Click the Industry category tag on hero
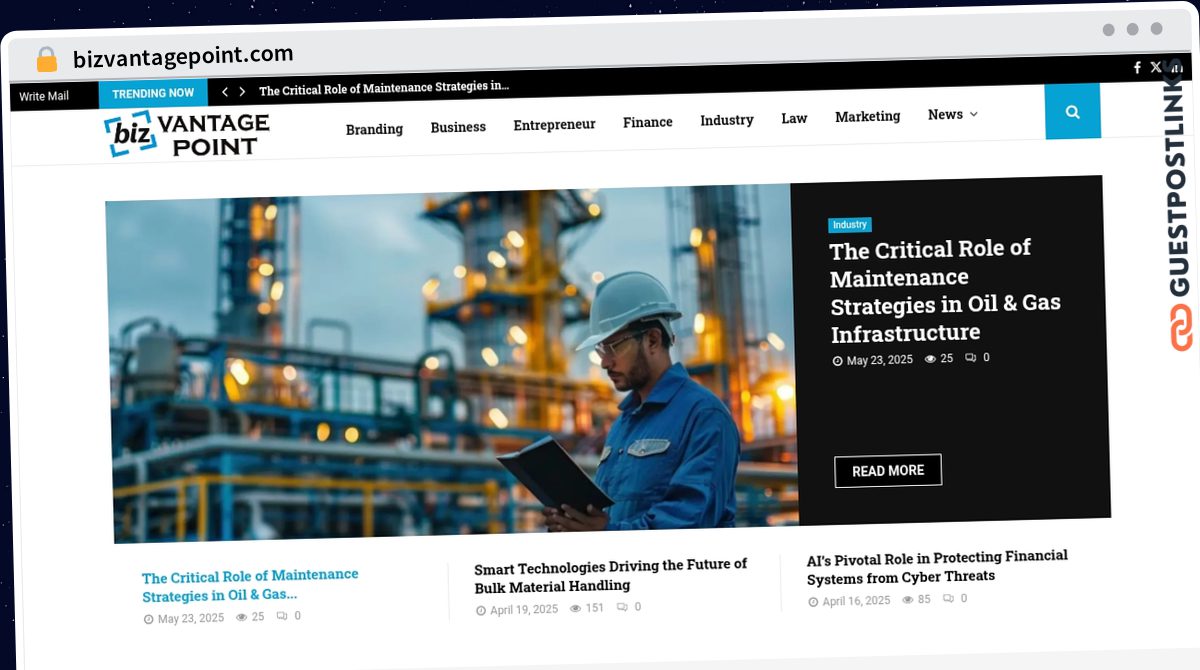Screen dimensions: 1200x670 (x=850, y=225)
